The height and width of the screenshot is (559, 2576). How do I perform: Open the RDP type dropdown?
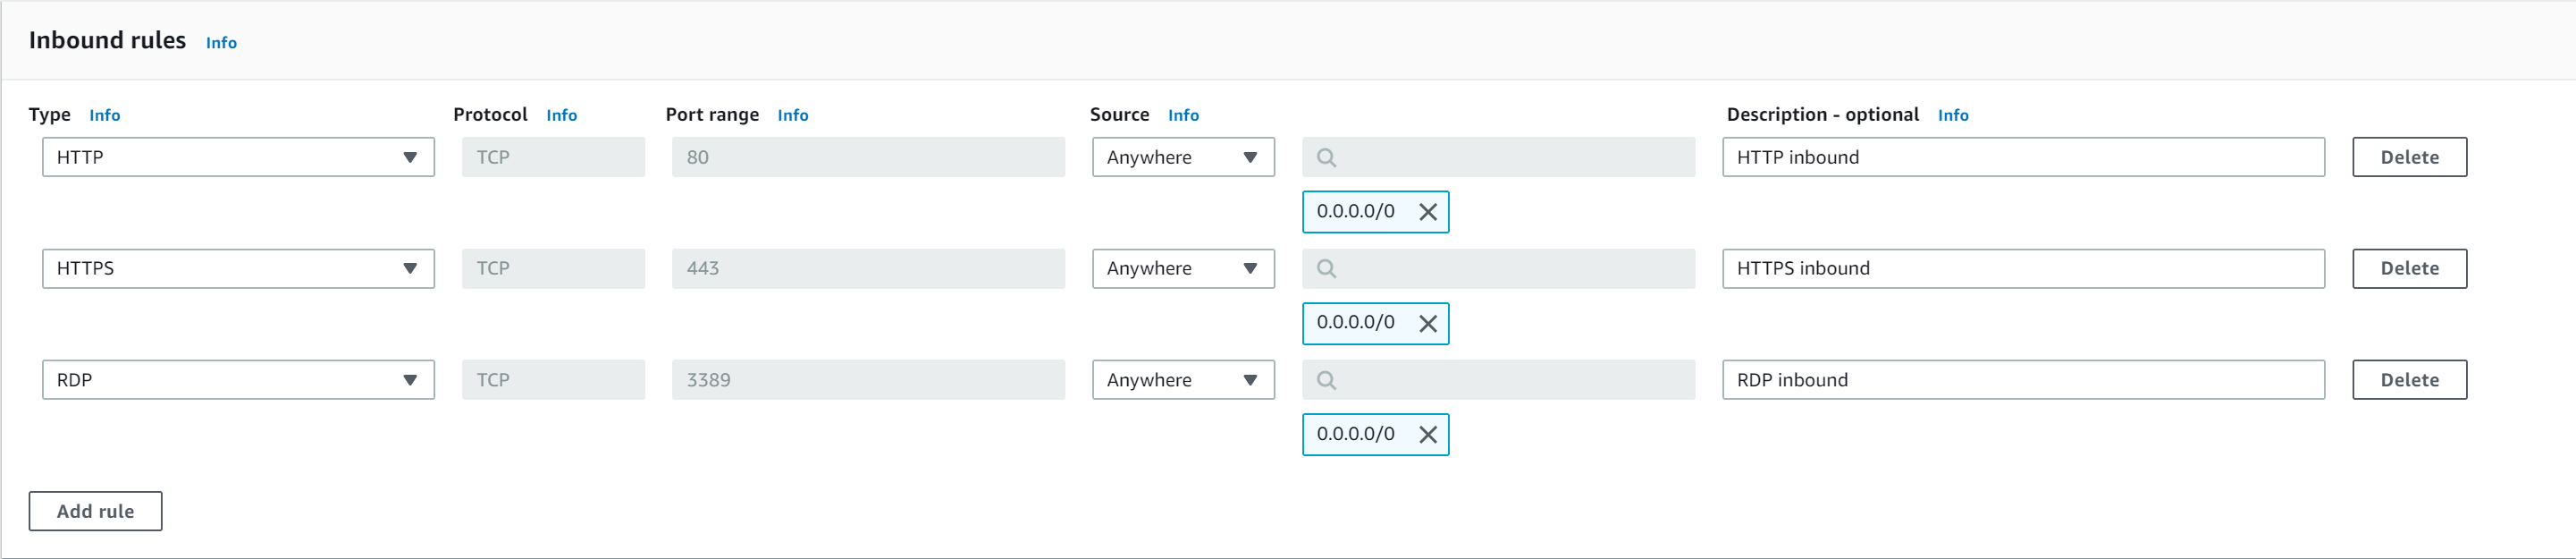[x=238, y=380]
